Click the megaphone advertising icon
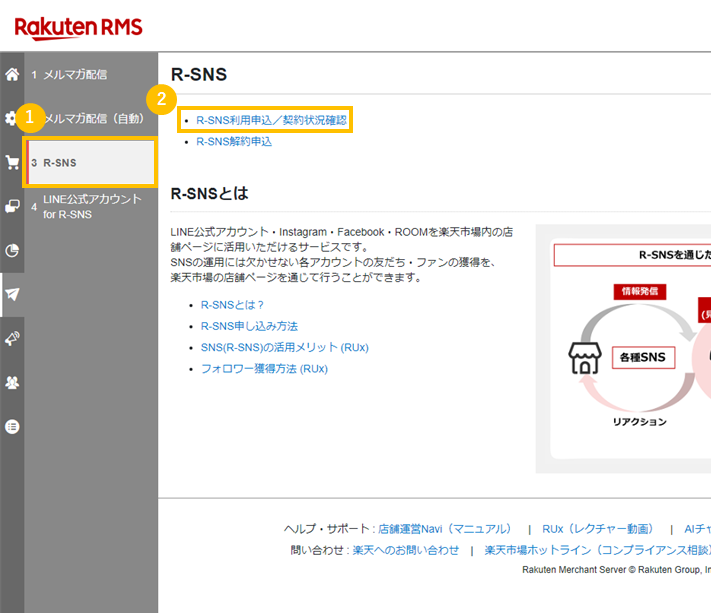This screenshot has height=613, width=711. tap(12, 338)
